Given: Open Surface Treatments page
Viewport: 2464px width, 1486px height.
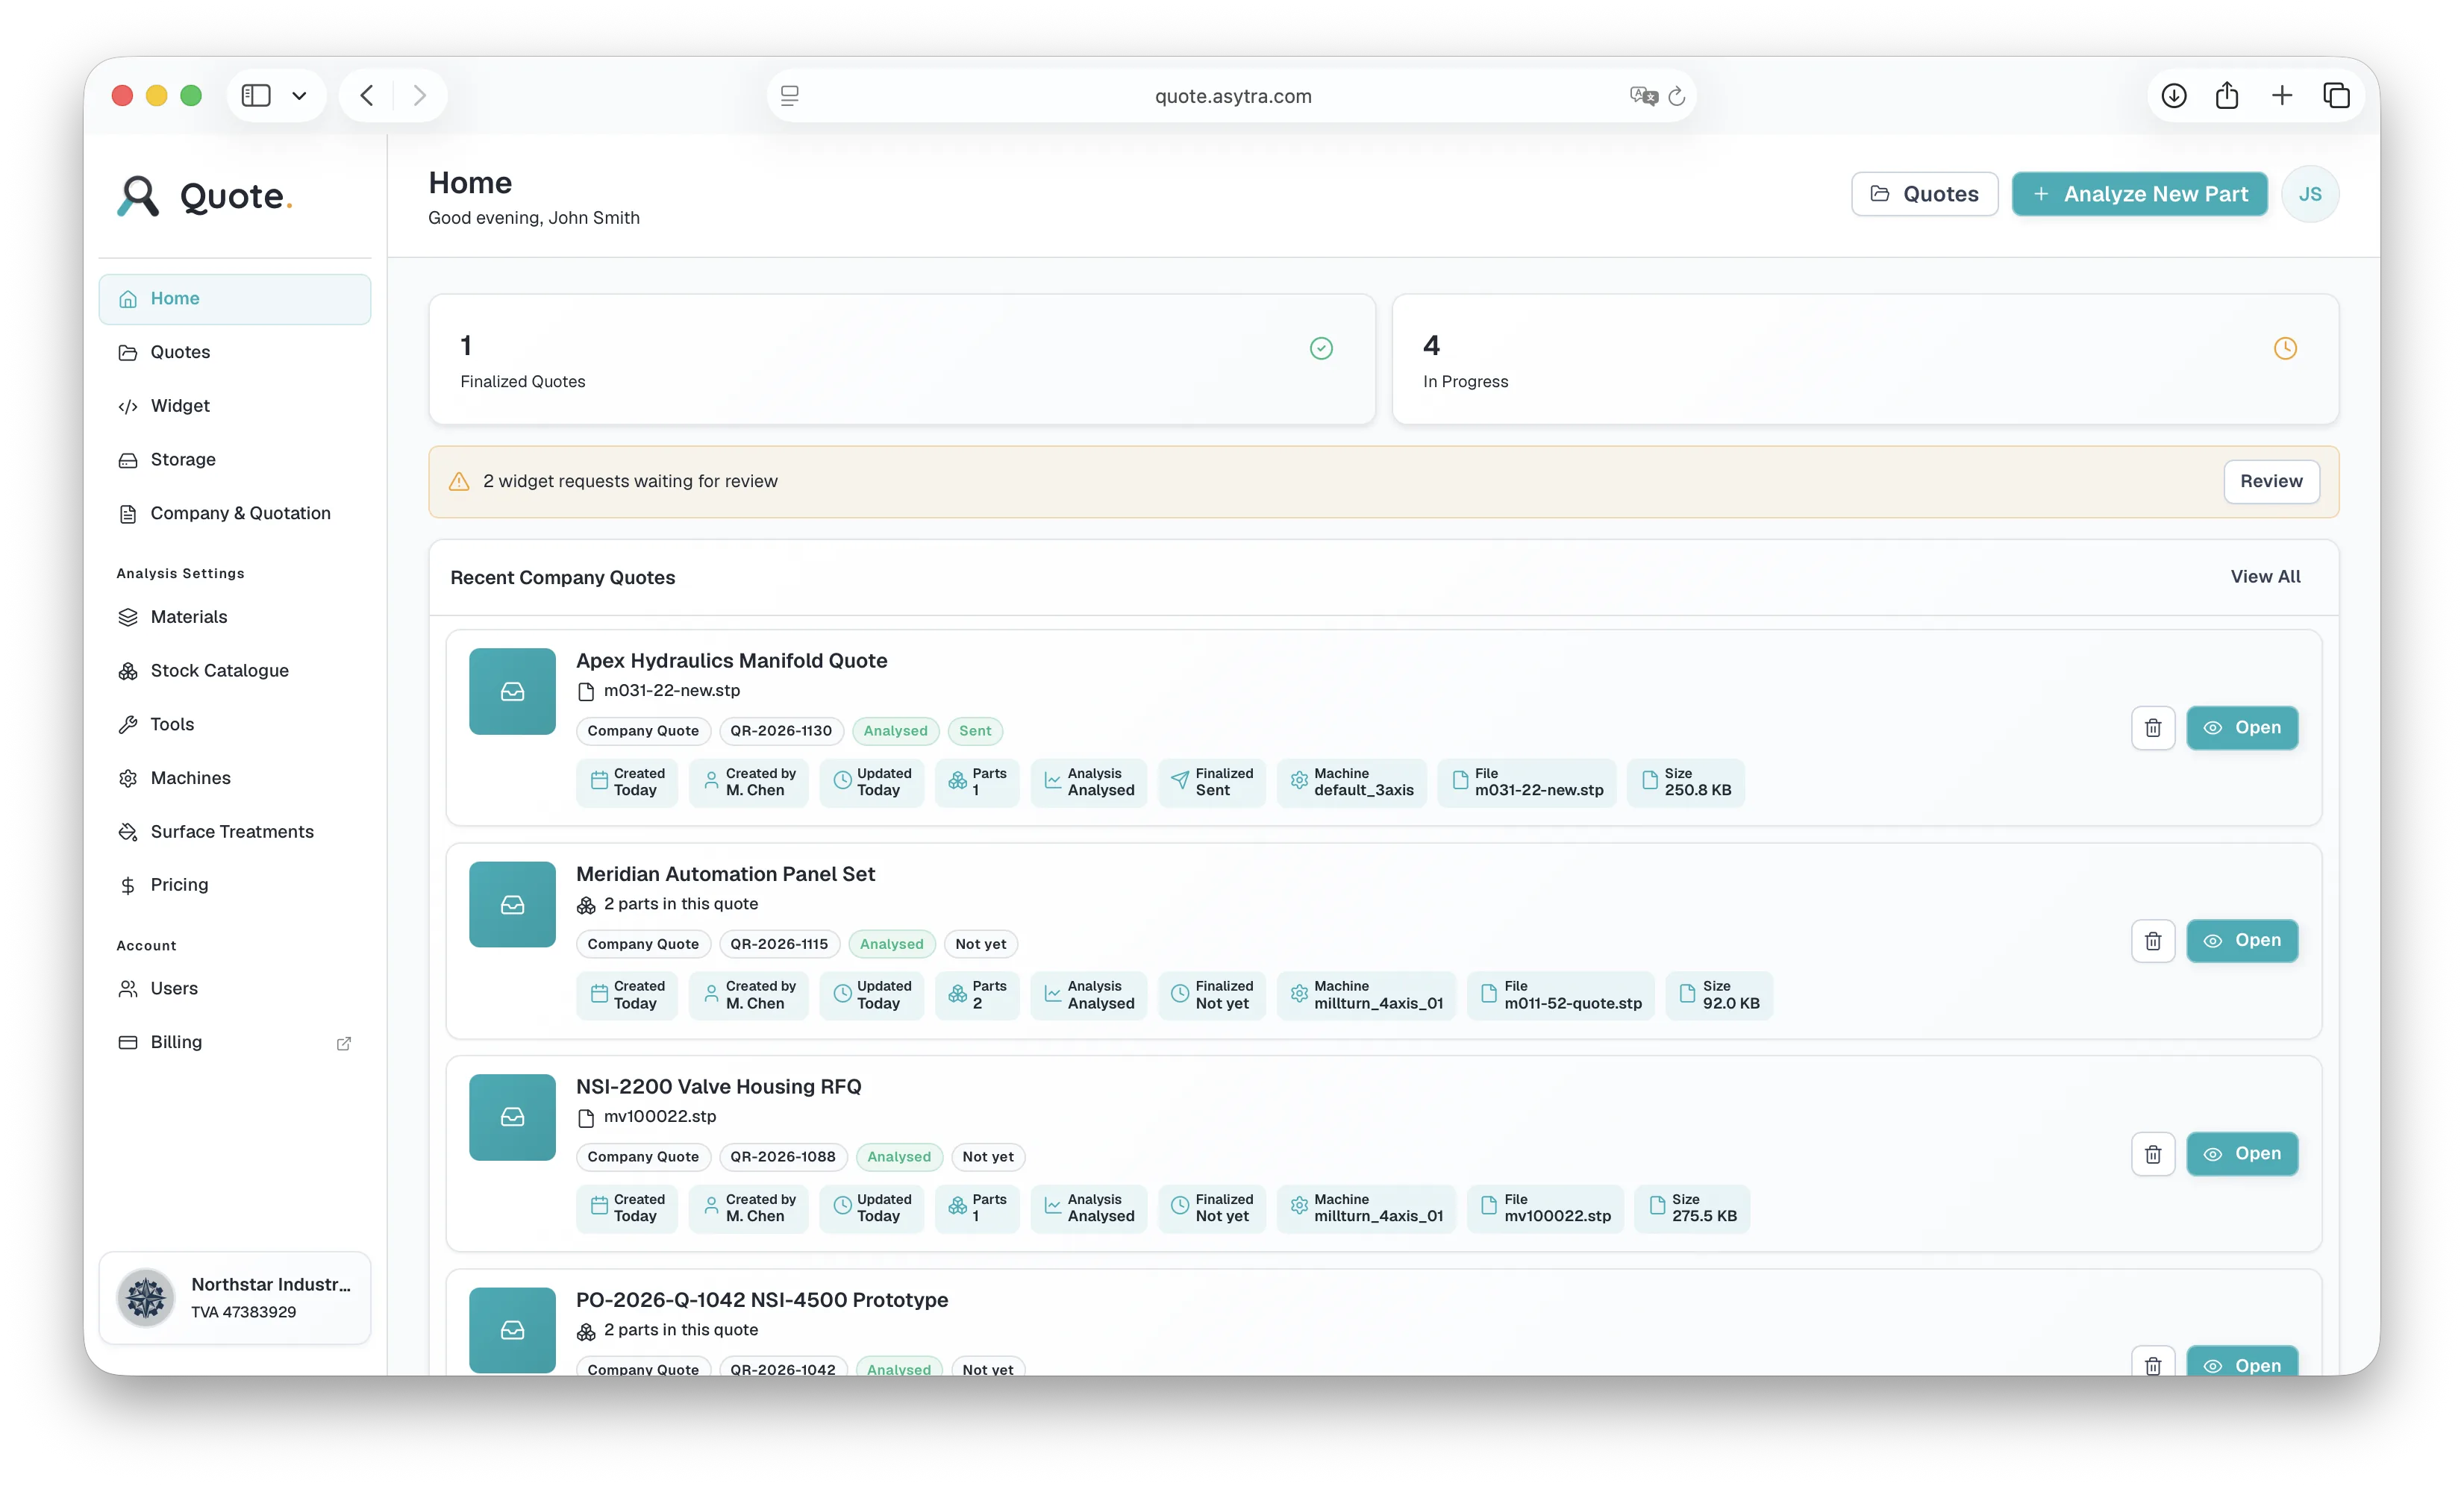Looking at the screenshot, I should click(234, 831).
